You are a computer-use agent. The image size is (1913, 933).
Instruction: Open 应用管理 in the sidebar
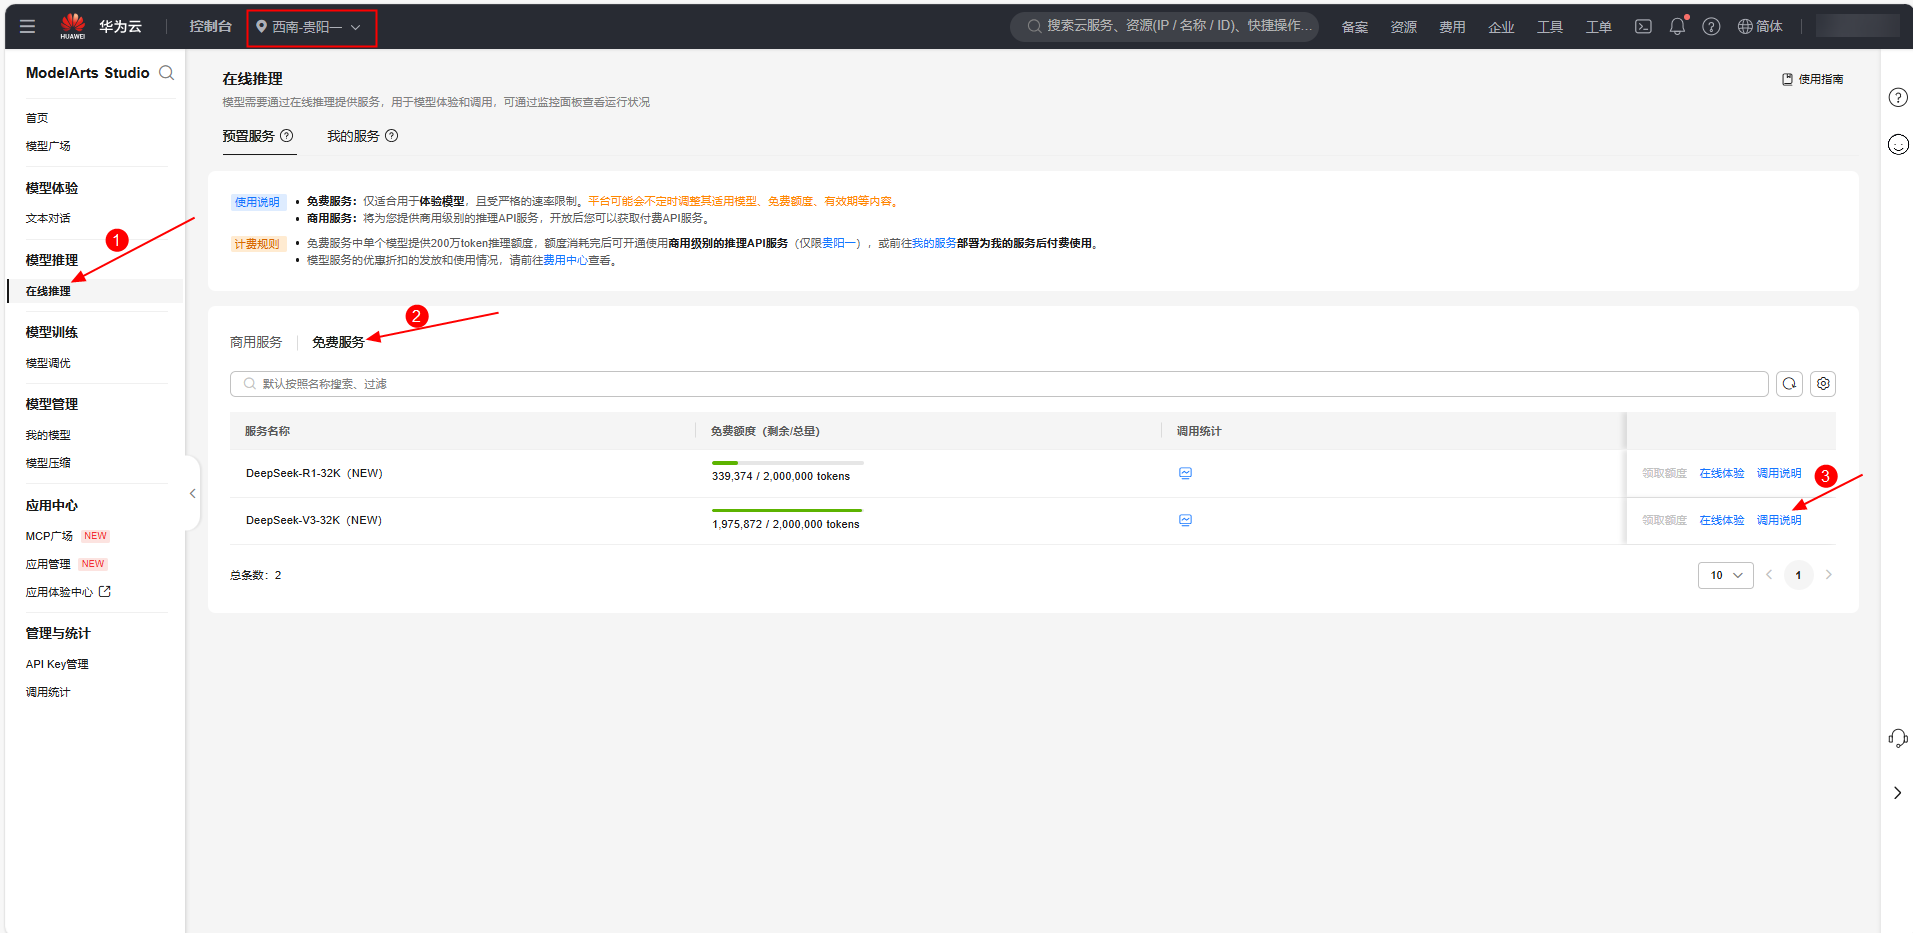coord(48,564)
